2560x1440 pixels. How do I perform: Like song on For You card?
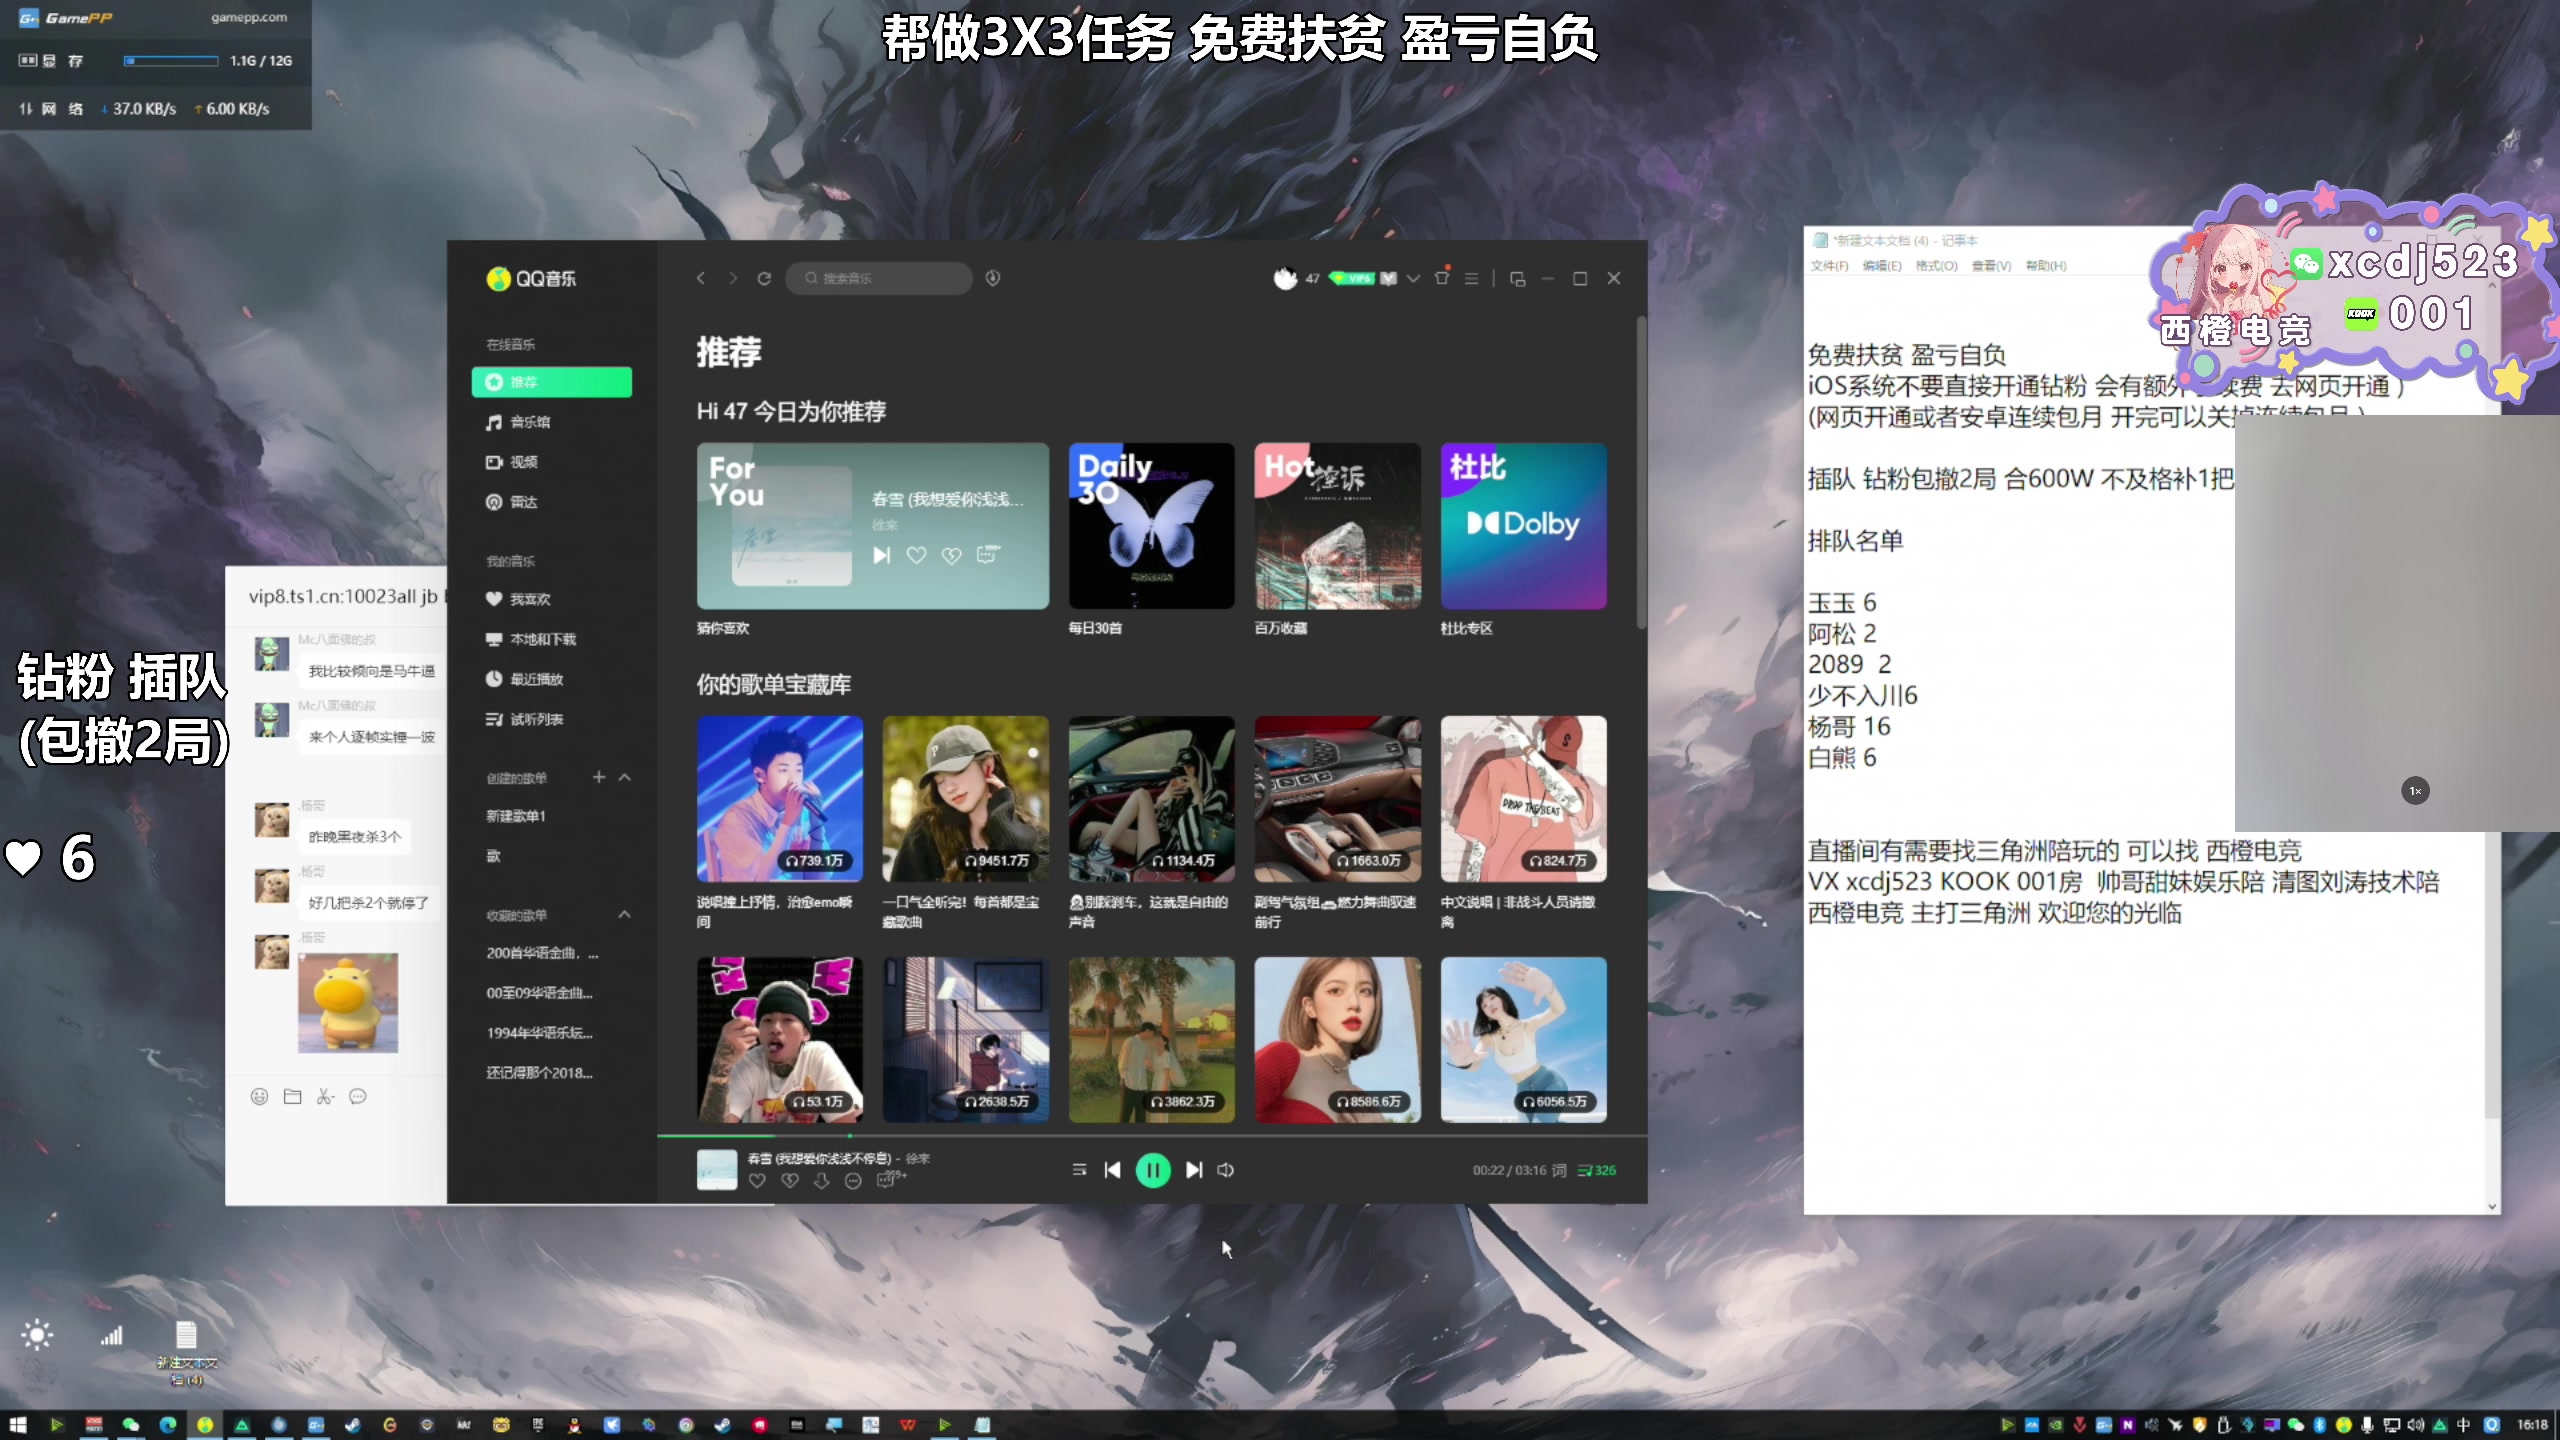[x=916, y=555]
